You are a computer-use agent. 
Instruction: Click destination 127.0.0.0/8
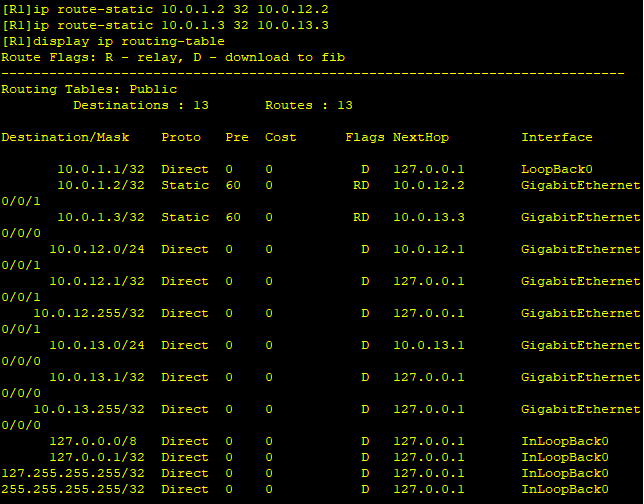(x=93, y=442)
